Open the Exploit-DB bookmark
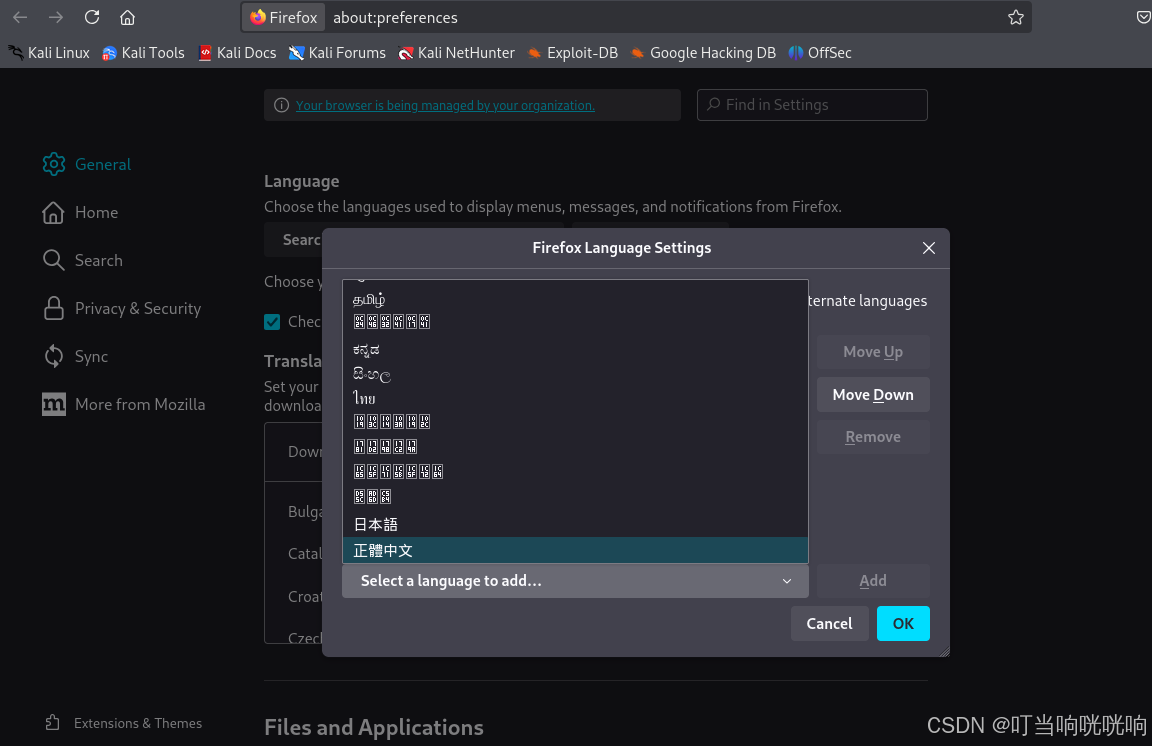Image resolution: width=1152 pixels, height=746 pixels. coord(573,53)
